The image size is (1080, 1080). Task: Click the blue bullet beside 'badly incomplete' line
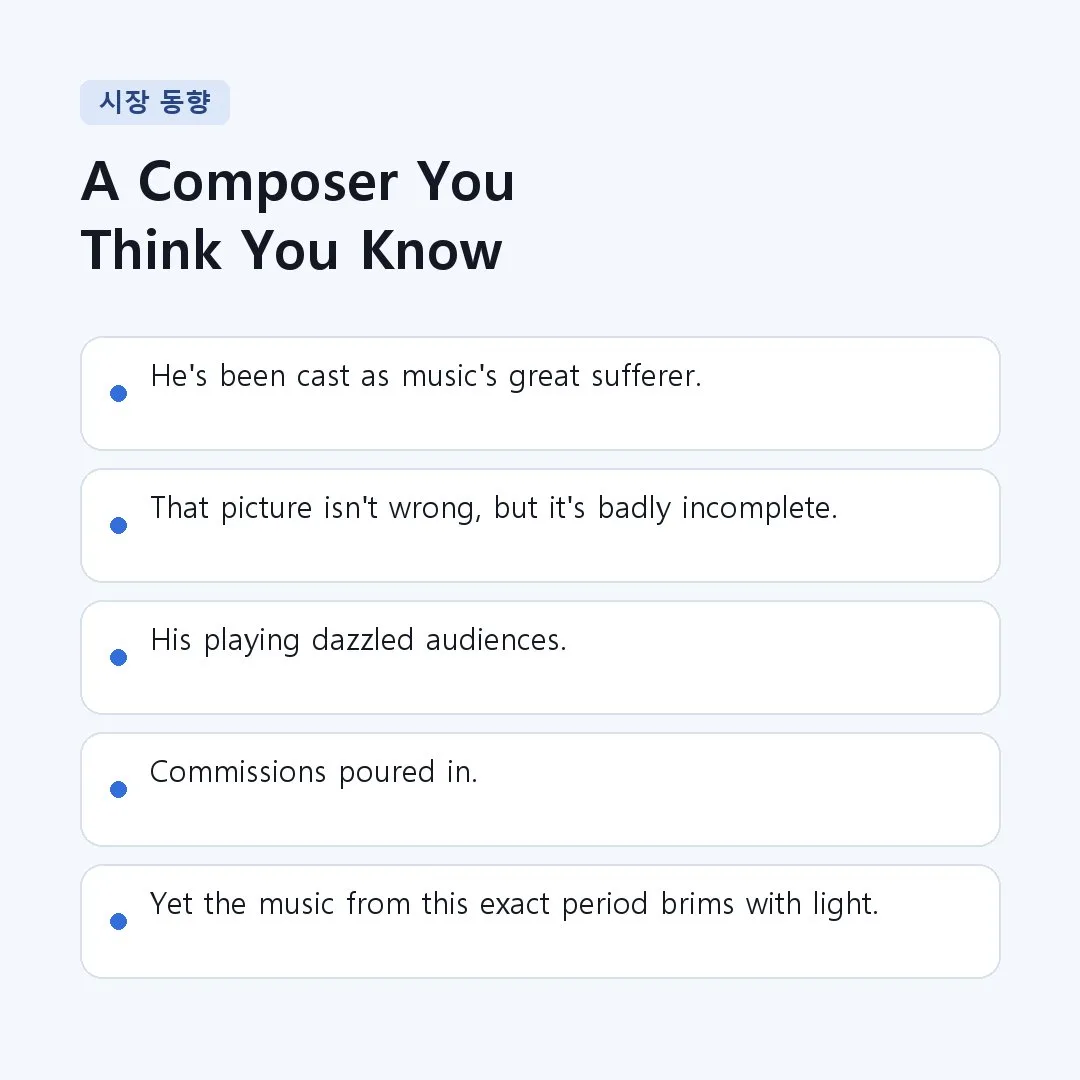pos(118,526)
